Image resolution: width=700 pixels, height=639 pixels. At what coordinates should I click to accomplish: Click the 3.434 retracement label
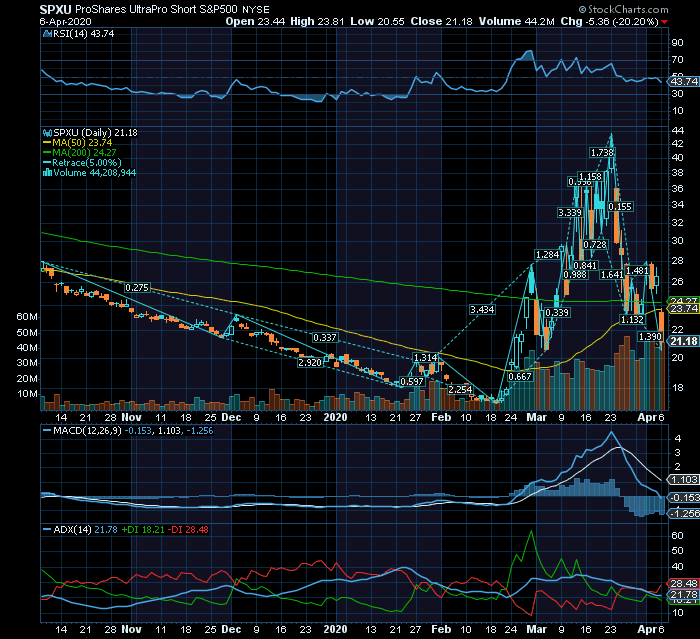pyautogui.click(x=482, y=309)
